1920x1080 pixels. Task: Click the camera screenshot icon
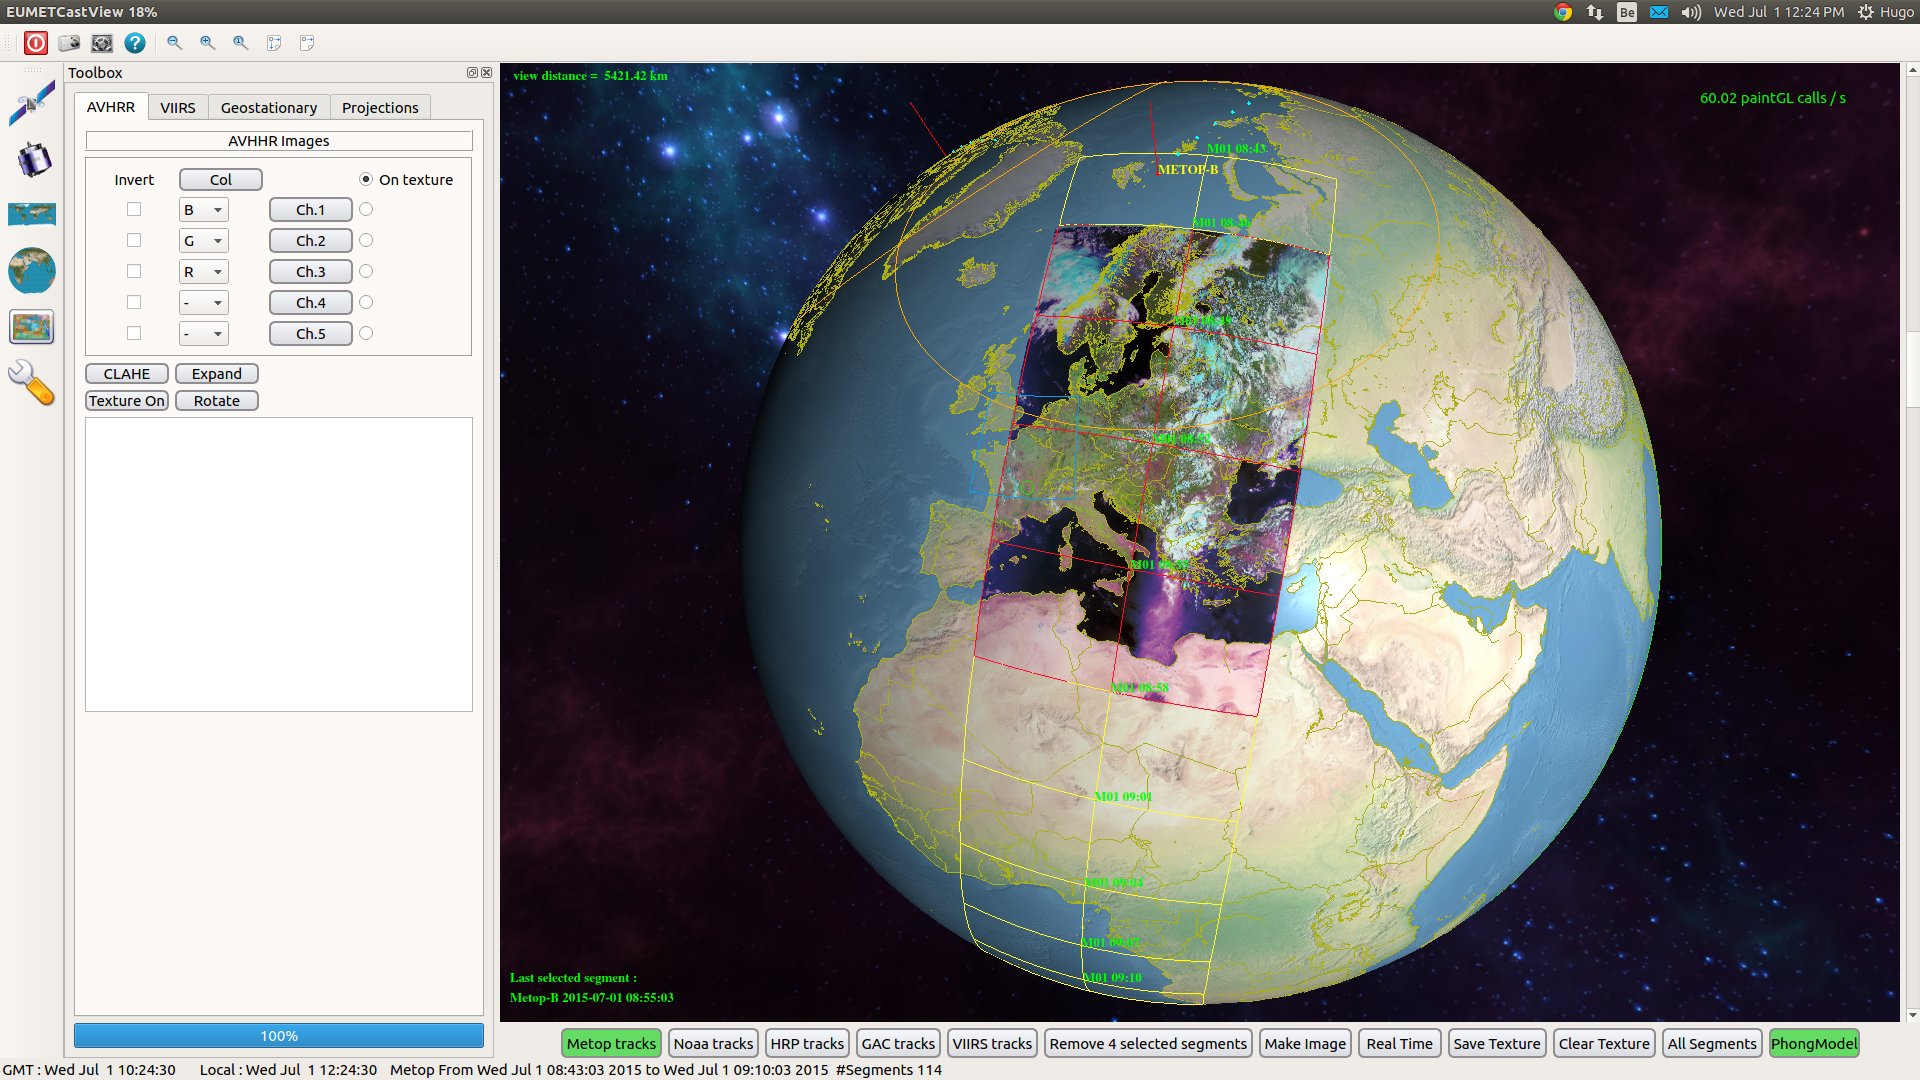click(x=69, y=43)
